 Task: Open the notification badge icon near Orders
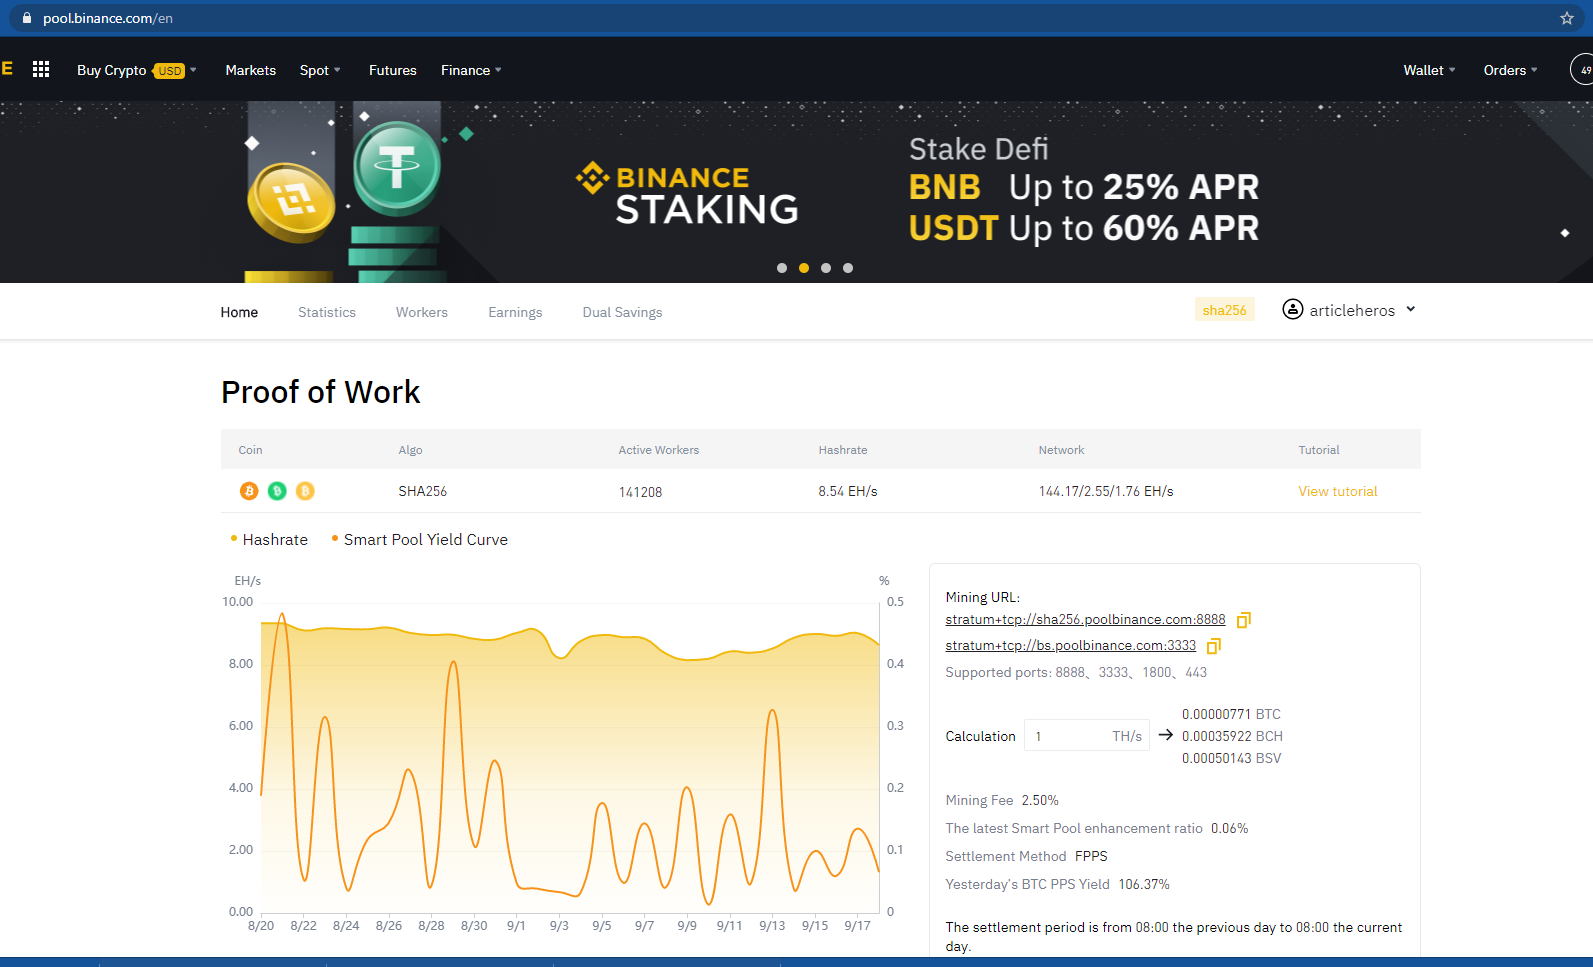click(1582, 70)
